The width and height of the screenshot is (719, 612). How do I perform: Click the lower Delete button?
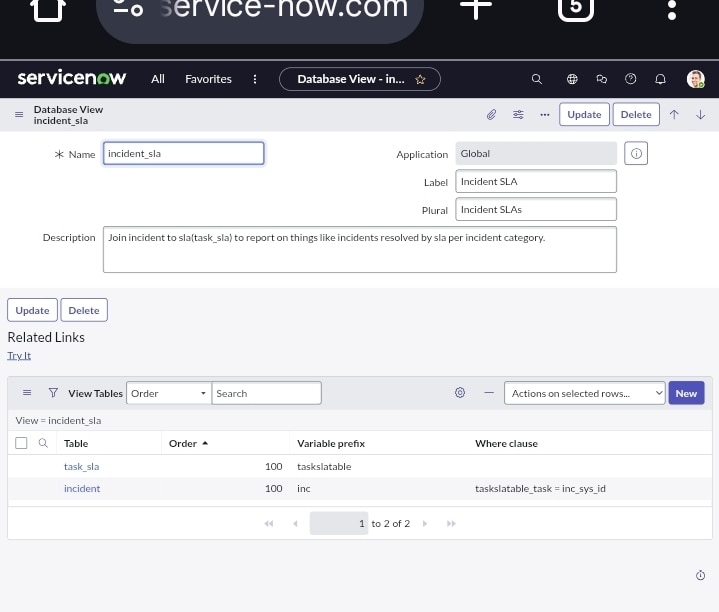coord(84,310)
